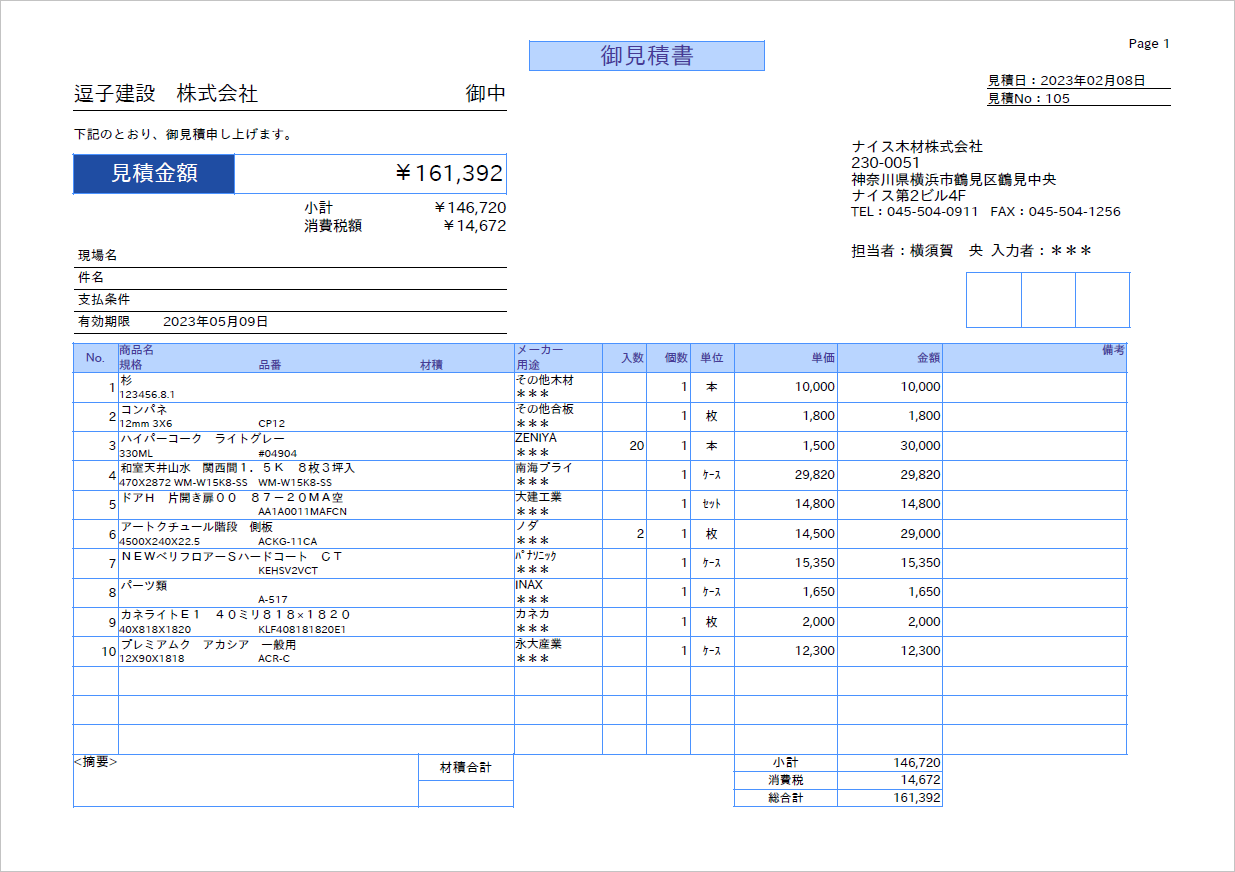Image resolution: width=1235 pixels, height=872 pixels.
Task: Select ハイパーコーク ライトグレー product
Action: (x=202, y=439)
